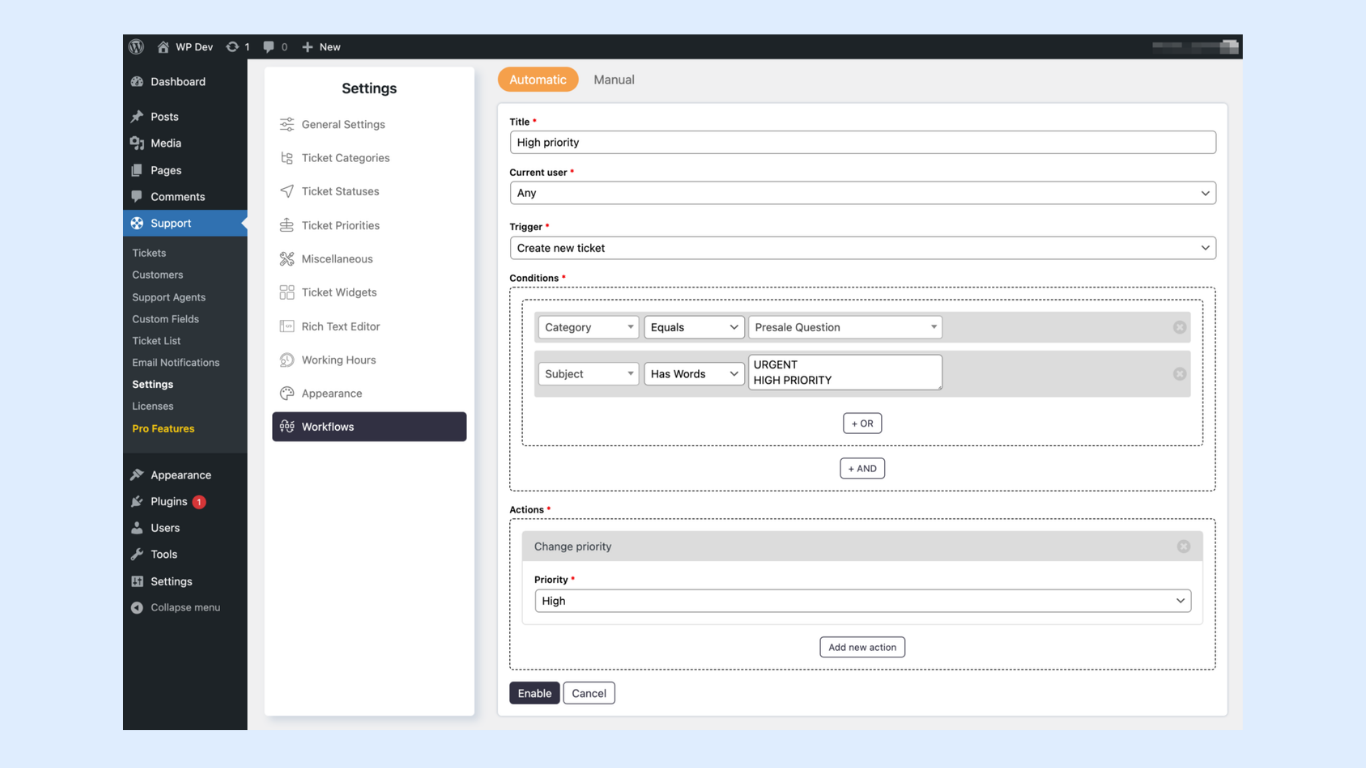Image resolution: width=1366 pixels, height=768 pixels.
Task: Remove the Subject Has Words condition row
Action: 1179,374
